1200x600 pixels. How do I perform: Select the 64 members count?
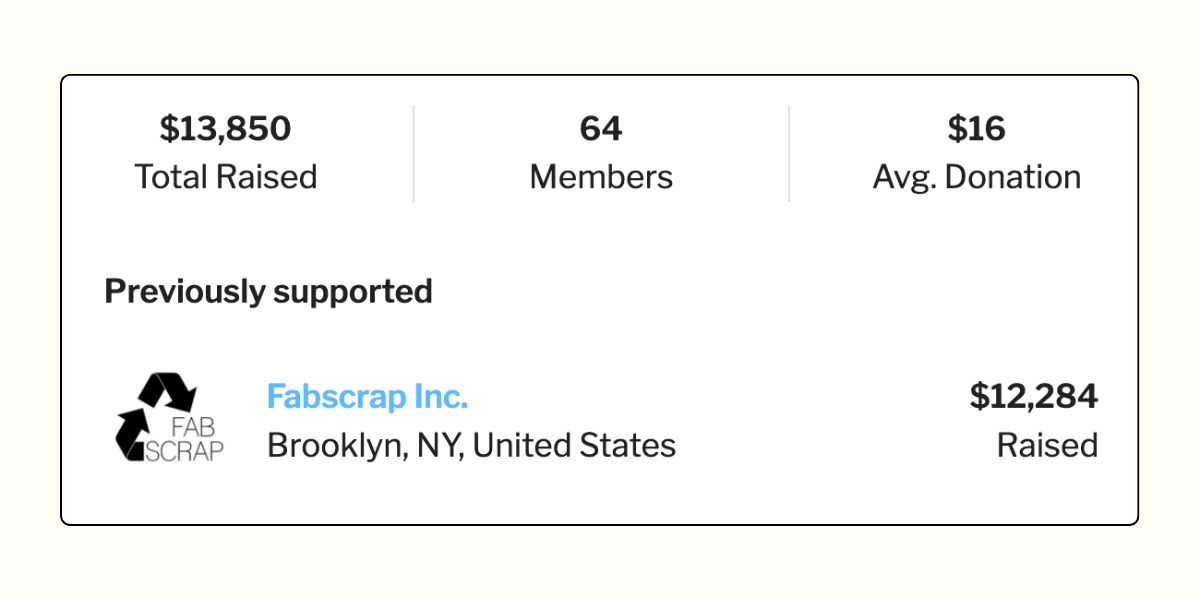(601, 129)
